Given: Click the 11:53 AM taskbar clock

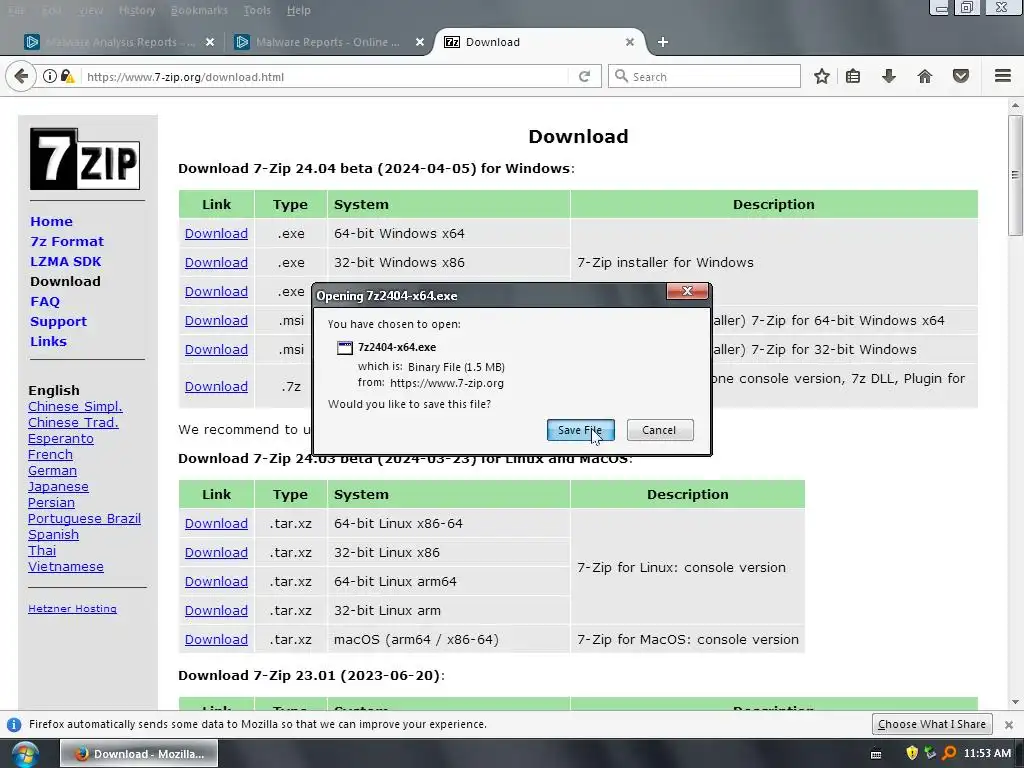Looking at the screenshot, I should [987, 754].
